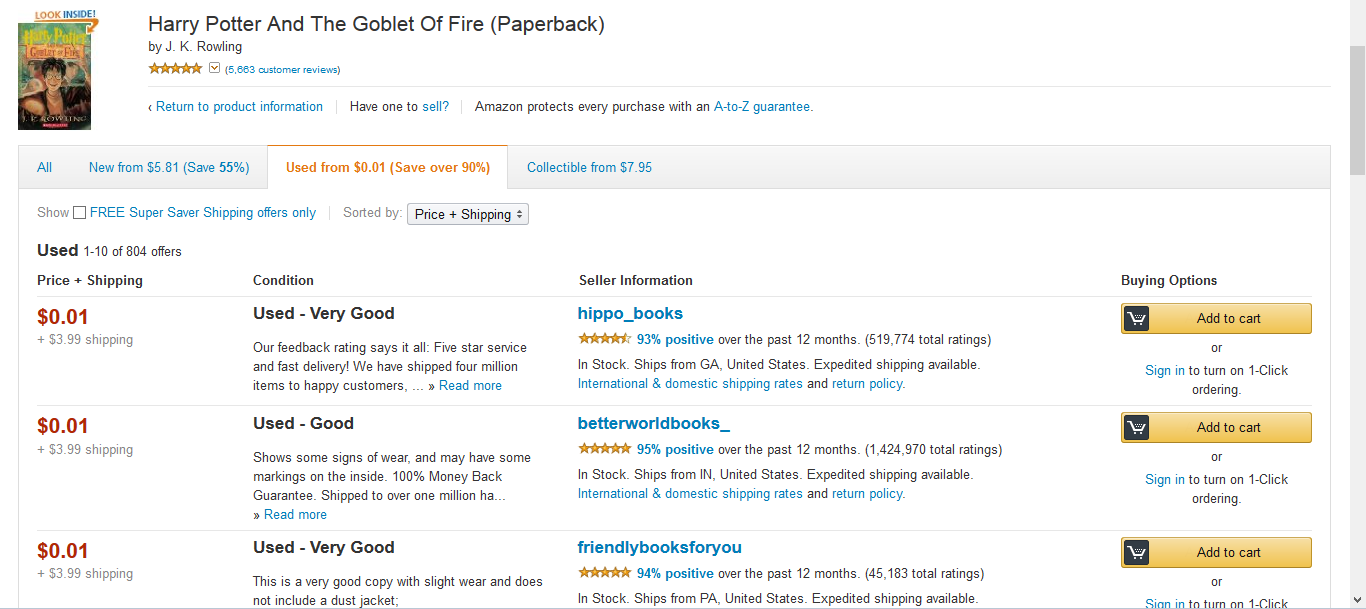Screen dimensions: 1366x609
Task: Click Return to product information link
Action: click(239, 106)
